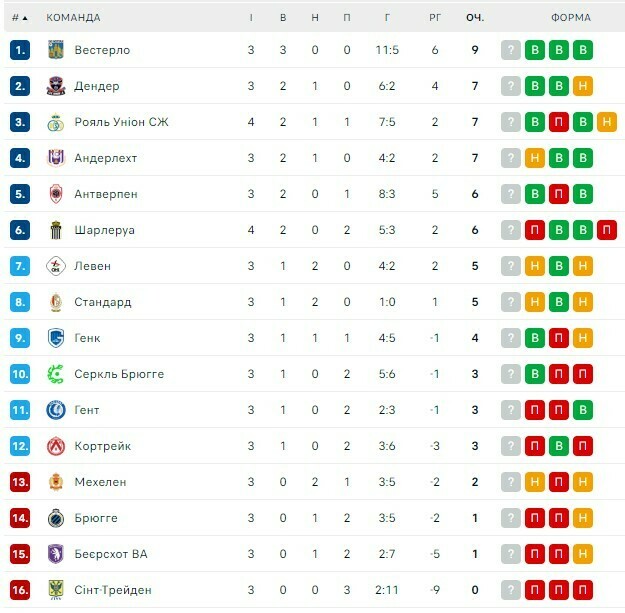Open the Шарлеруа team page
625x613 pixels.
pos(104,230)
